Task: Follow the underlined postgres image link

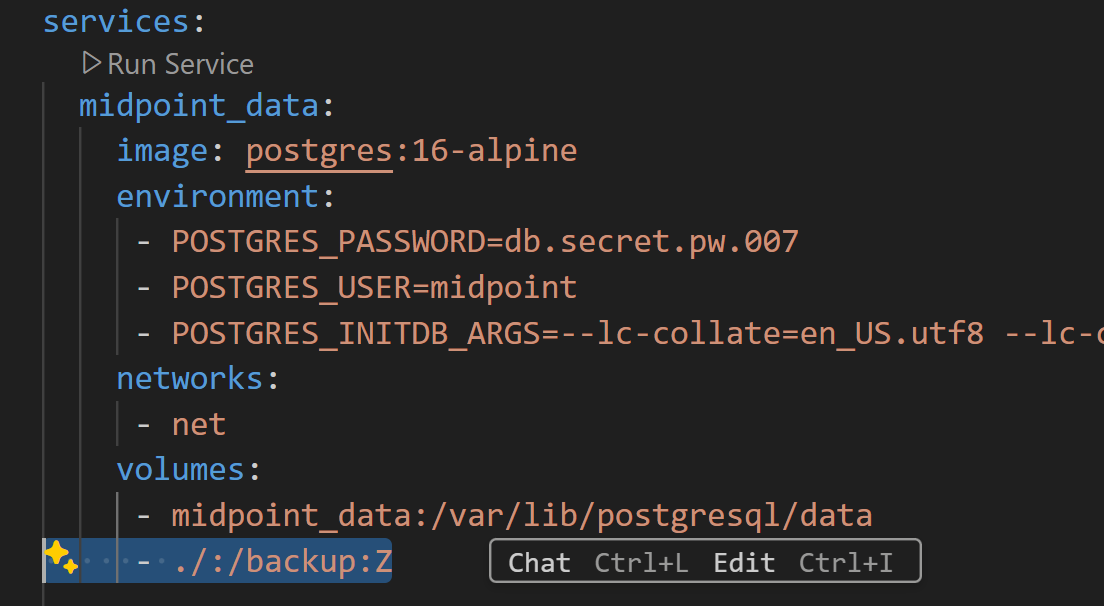Action: click(319, 151)
